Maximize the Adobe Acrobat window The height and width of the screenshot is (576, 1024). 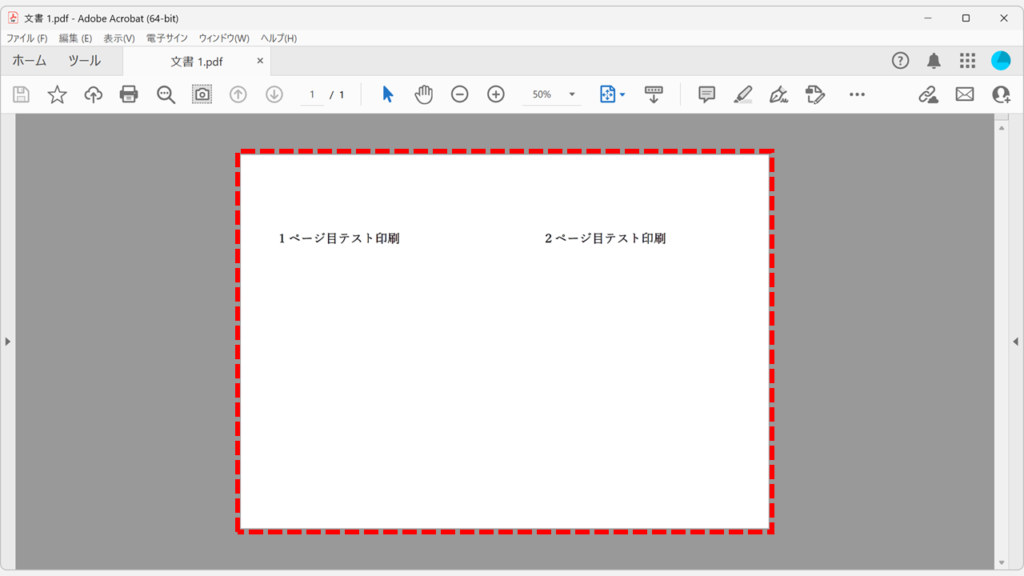click(x=966, y=18)
